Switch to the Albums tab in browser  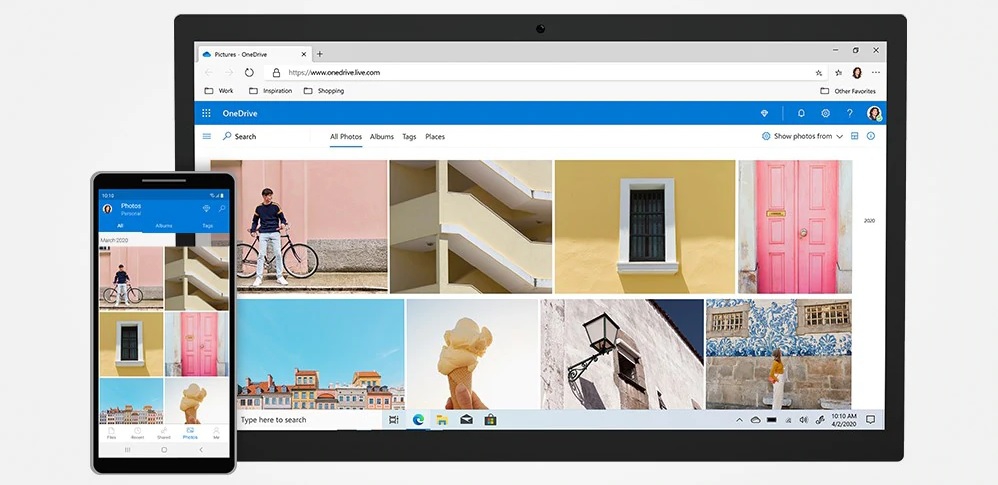pos(382,137)
